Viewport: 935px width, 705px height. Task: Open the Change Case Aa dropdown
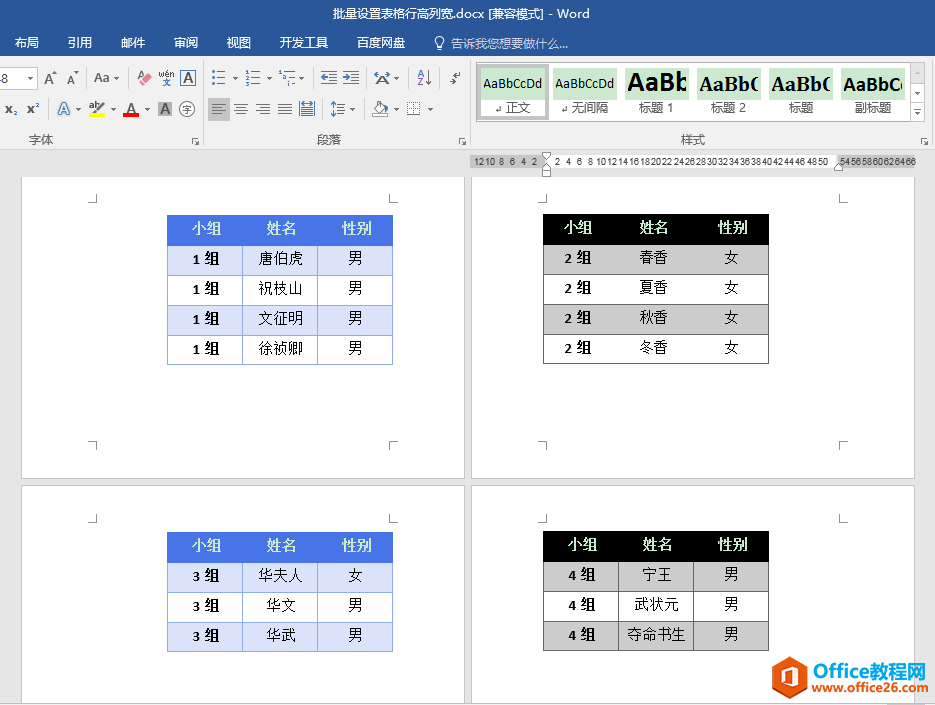(106, 78)
